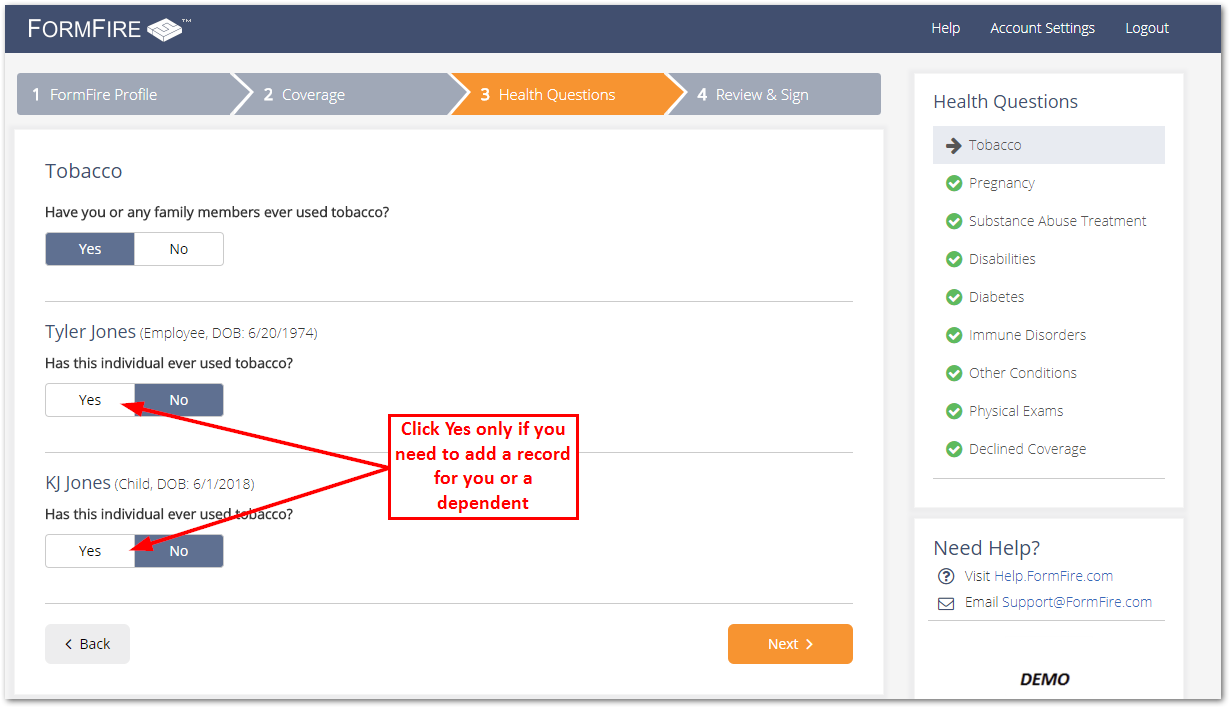Click green checkmark beside Diabetes
Viewport: 1230px width, 708px height.
coord(953,297)
